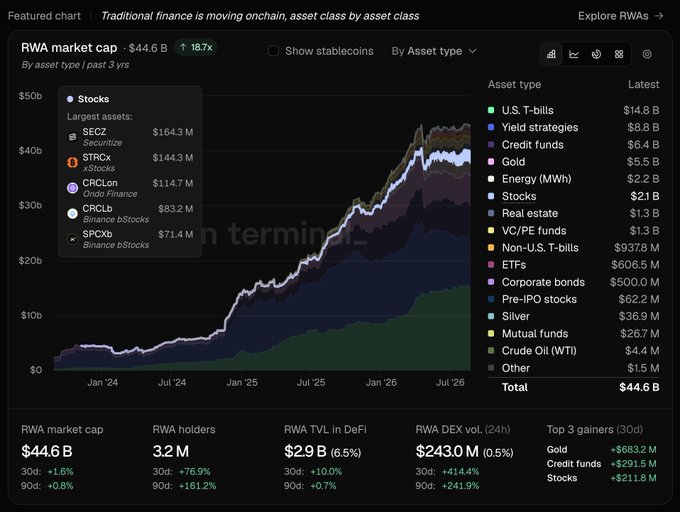Switch to grid tile view
The height and width of the screenshot is (512, 680).
point(619,54)
